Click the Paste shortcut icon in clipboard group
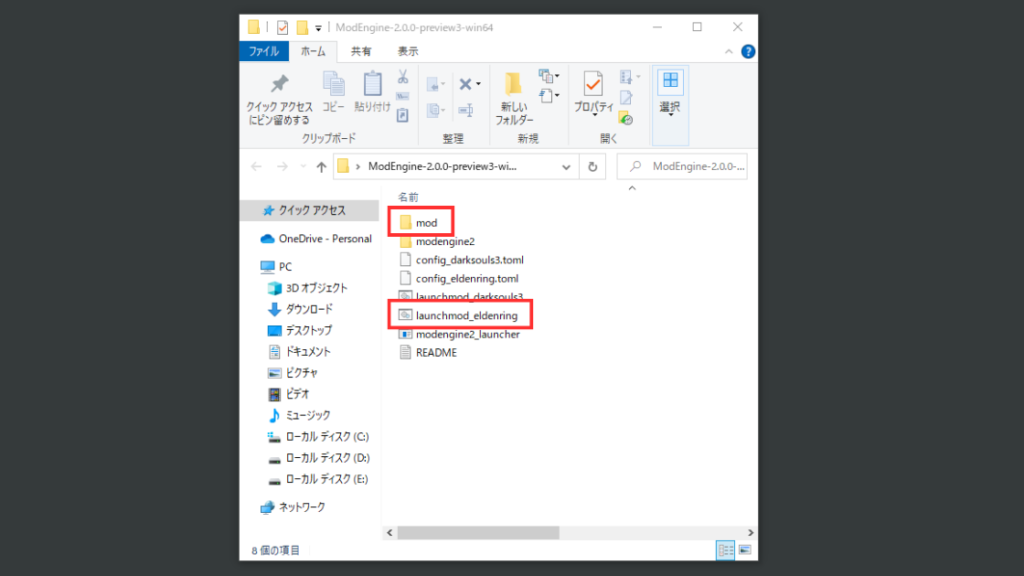Viewport: 1024px width, 576px height. (403, 116)
